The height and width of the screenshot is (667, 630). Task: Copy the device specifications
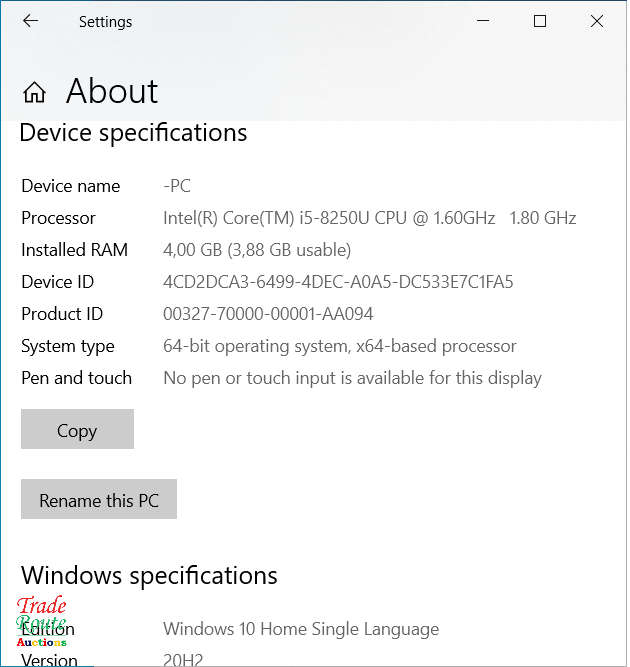pos(77,429)
